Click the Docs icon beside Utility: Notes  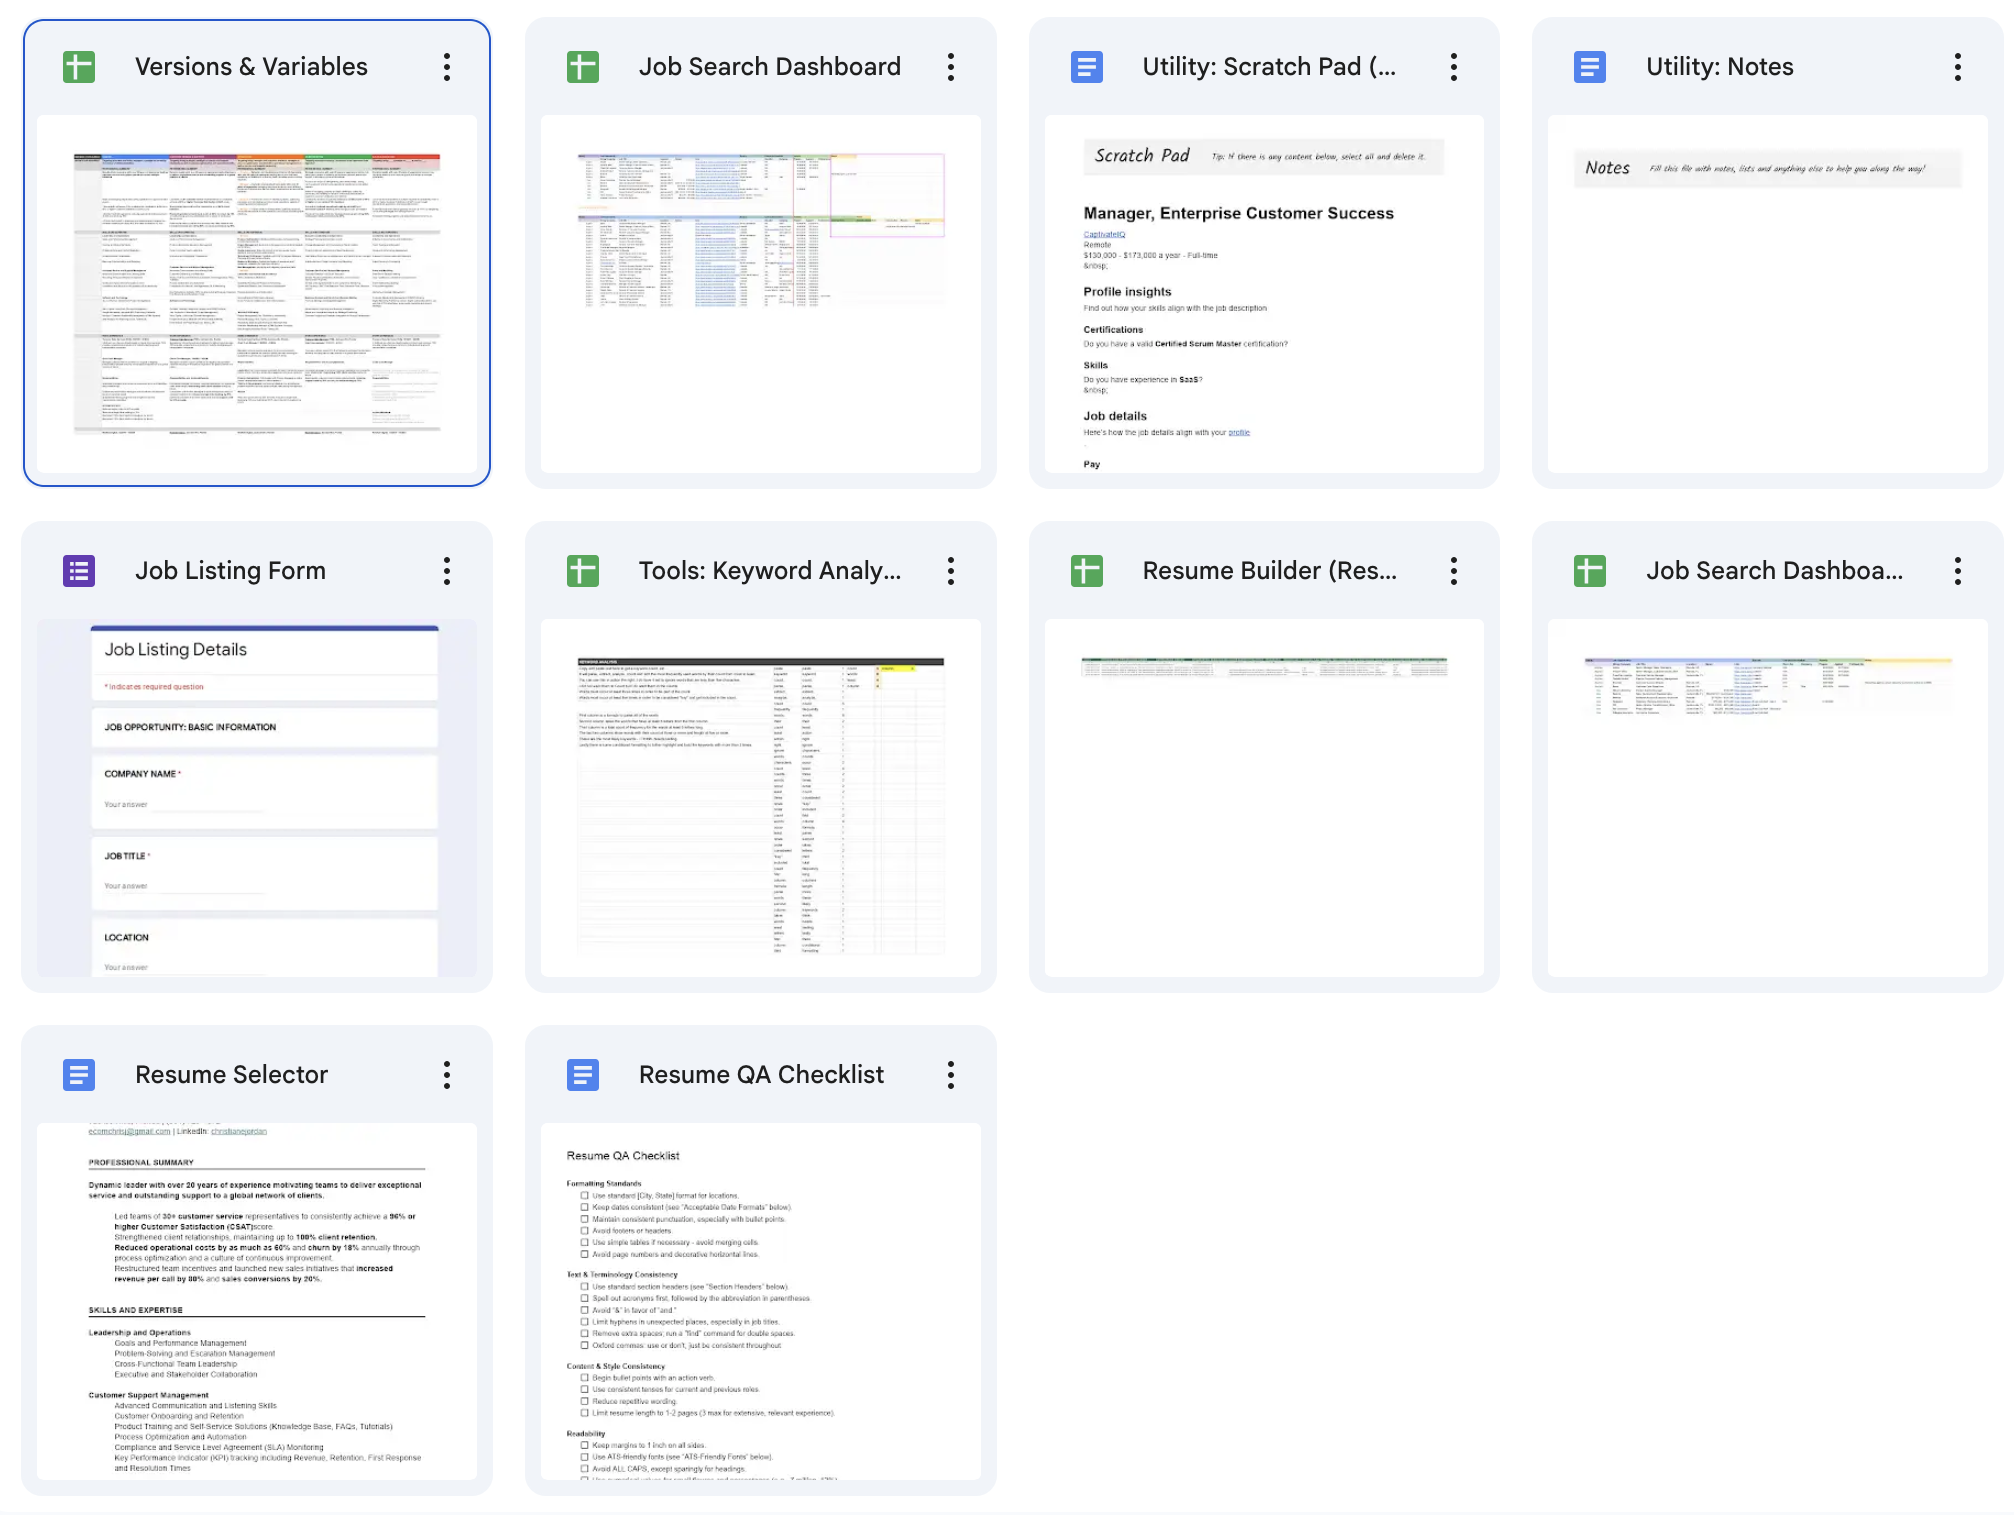coord(1590,67)
